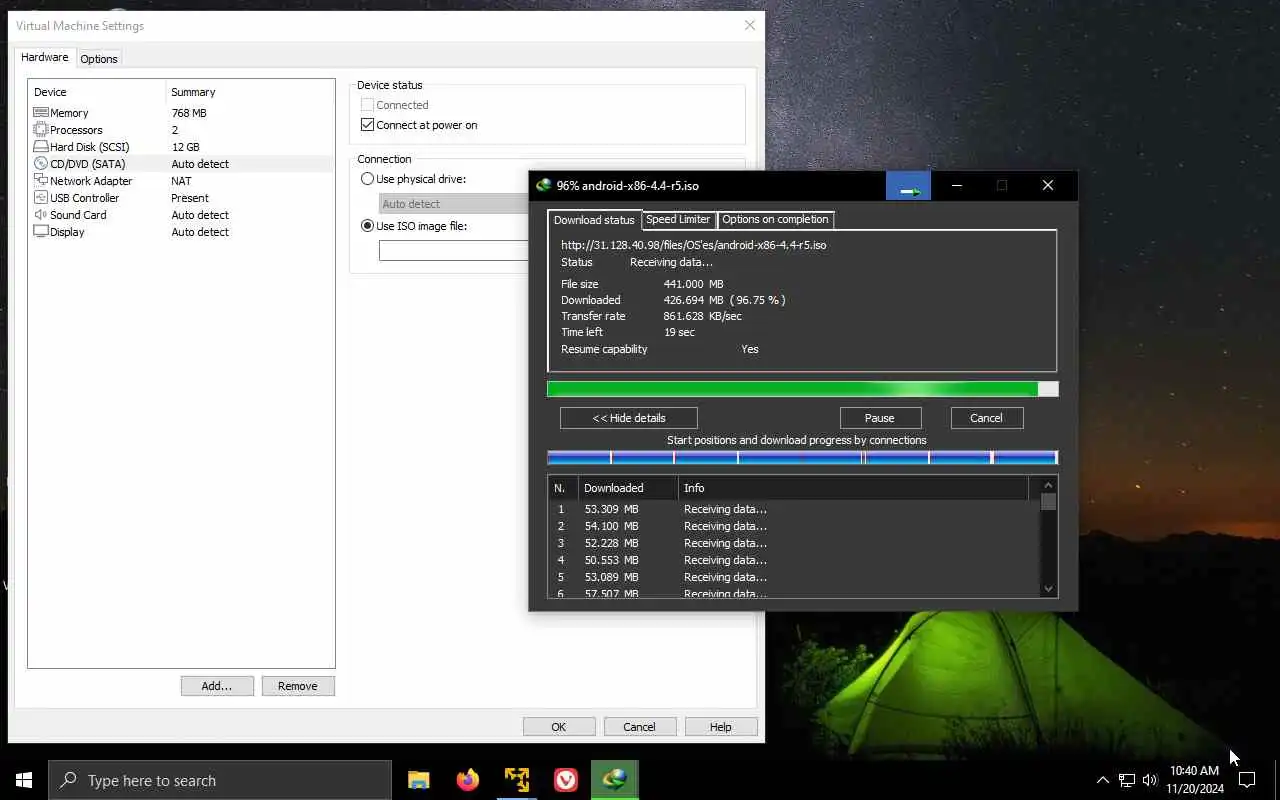Select Use physical drive radio button
The width and height of the screenshot is (1280, 800).
pyautogui.click(x=367, y=179)
